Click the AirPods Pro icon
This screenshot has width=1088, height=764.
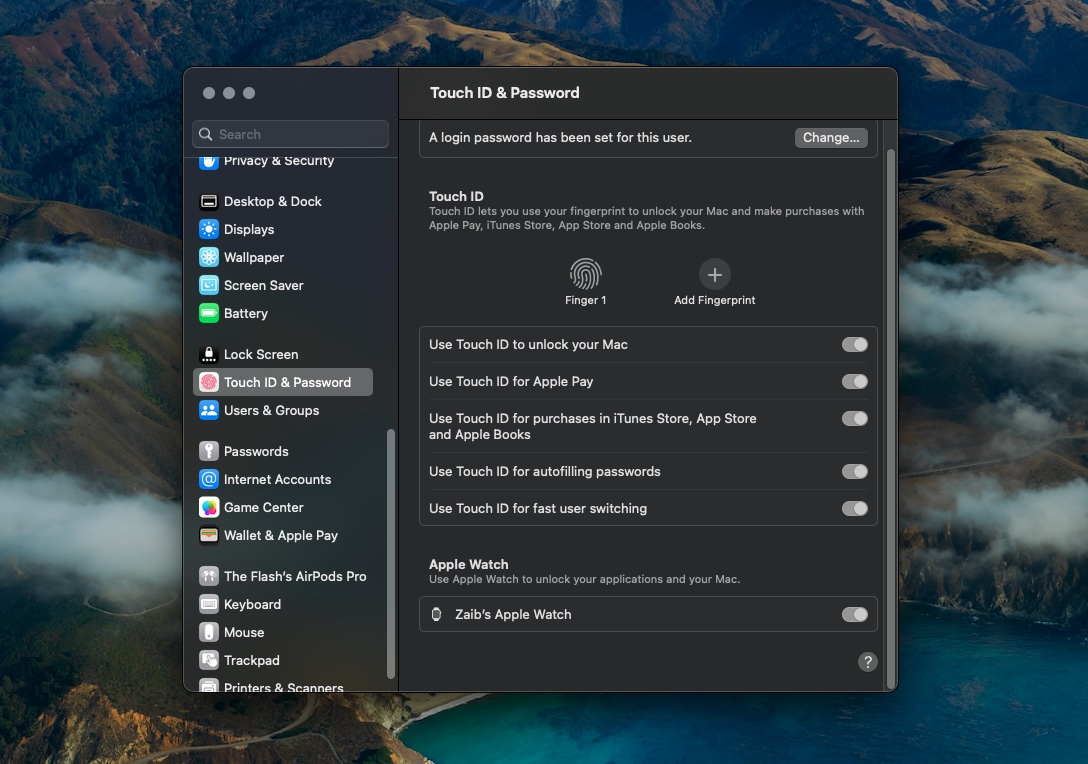pyautogui.click(x=209, y=576)
